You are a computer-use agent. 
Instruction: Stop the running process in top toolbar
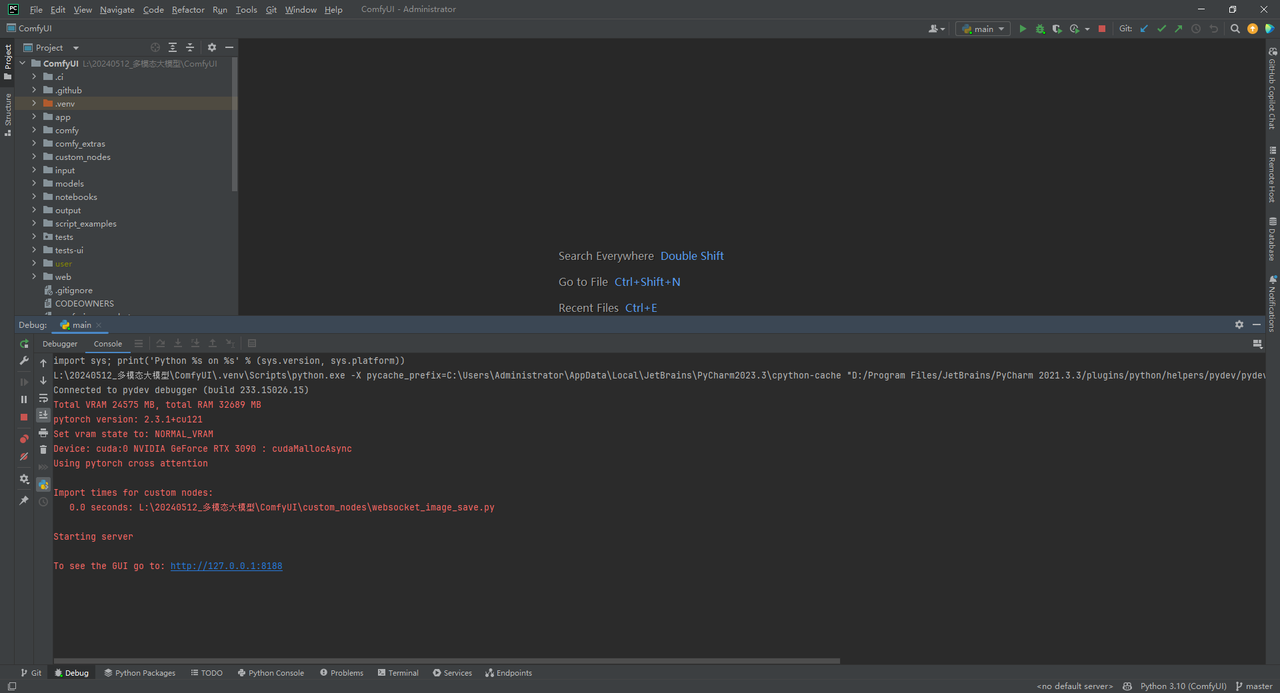pos(1102,29)
